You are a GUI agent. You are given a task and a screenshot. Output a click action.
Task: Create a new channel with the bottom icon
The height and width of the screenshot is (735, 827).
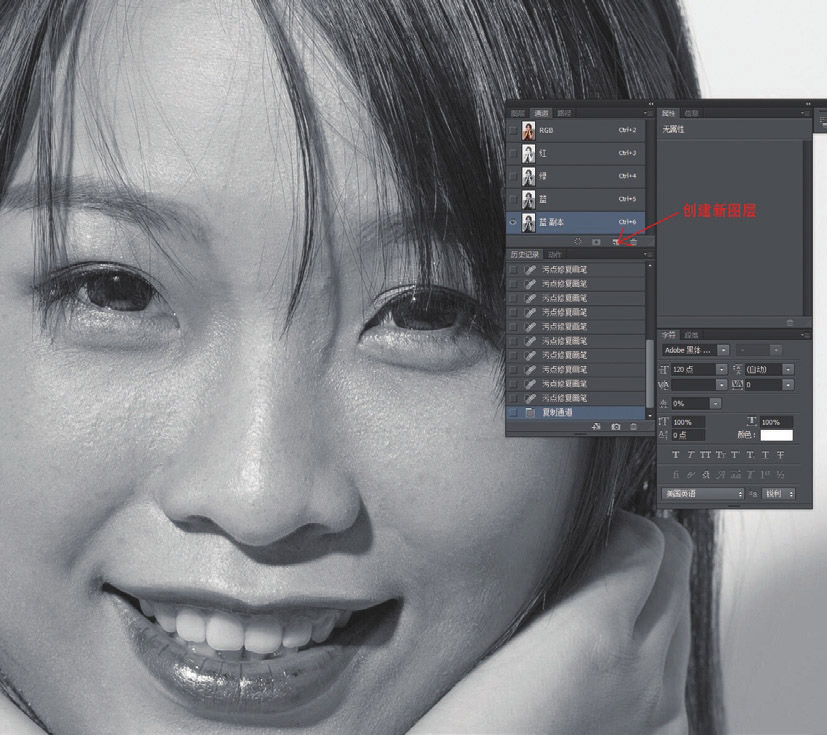pos(616,242)
